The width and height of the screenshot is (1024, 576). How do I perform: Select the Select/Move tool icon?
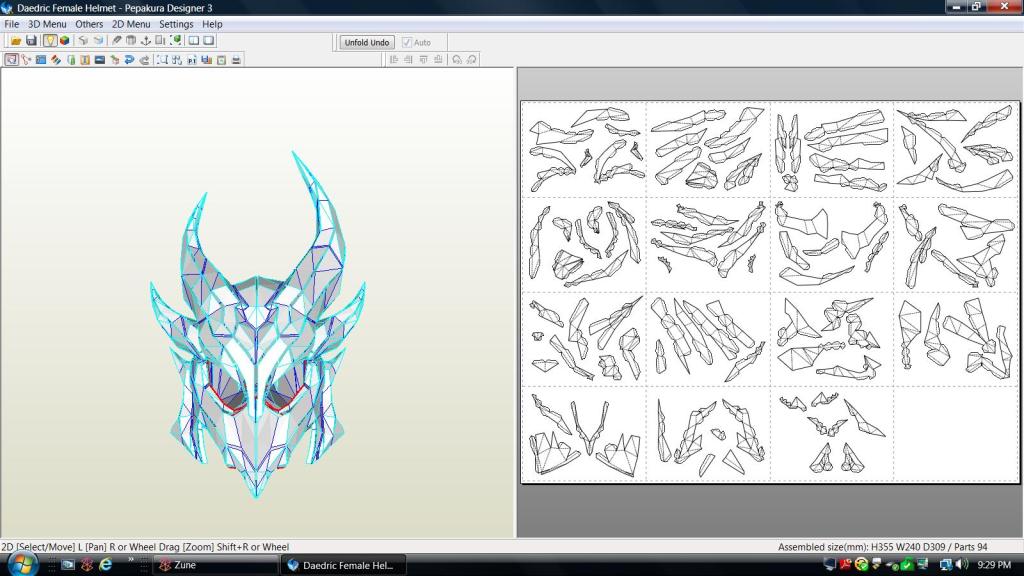coord(11,60)
